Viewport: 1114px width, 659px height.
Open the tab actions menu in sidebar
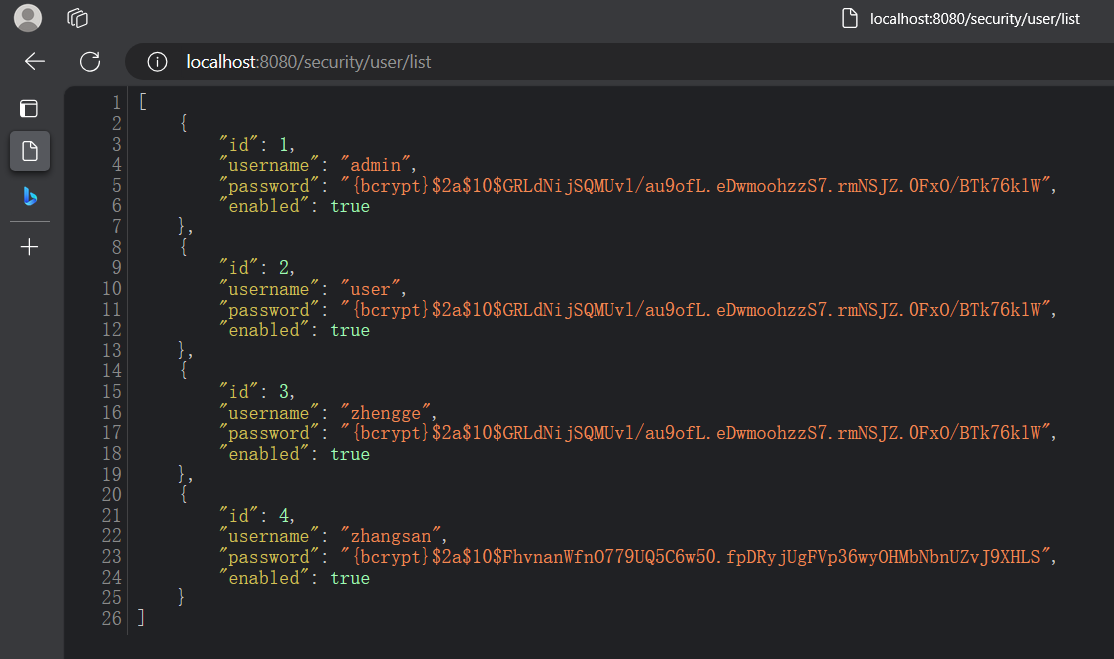pyautogui.click(x=30, y=109)
